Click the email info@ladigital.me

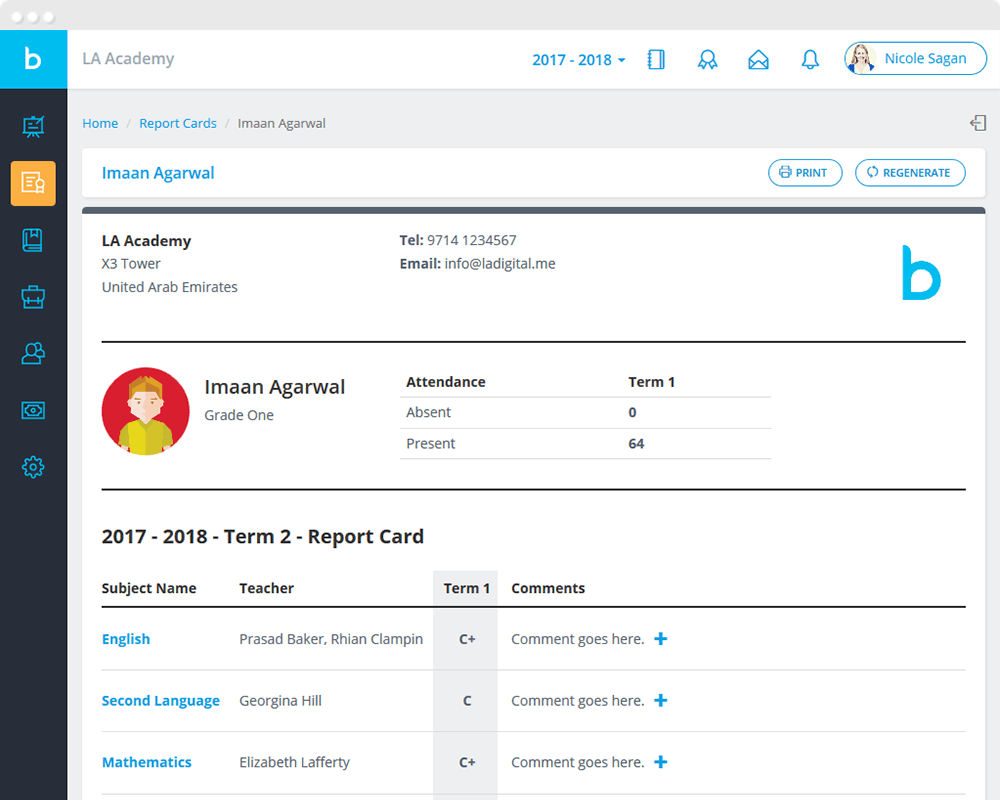[500, 263]
